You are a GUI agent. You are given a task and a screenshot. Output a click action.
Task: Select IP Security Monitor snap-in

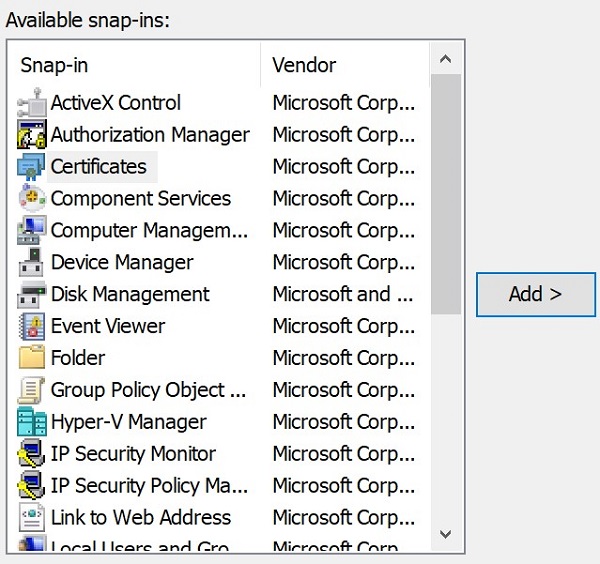point(133,454)
